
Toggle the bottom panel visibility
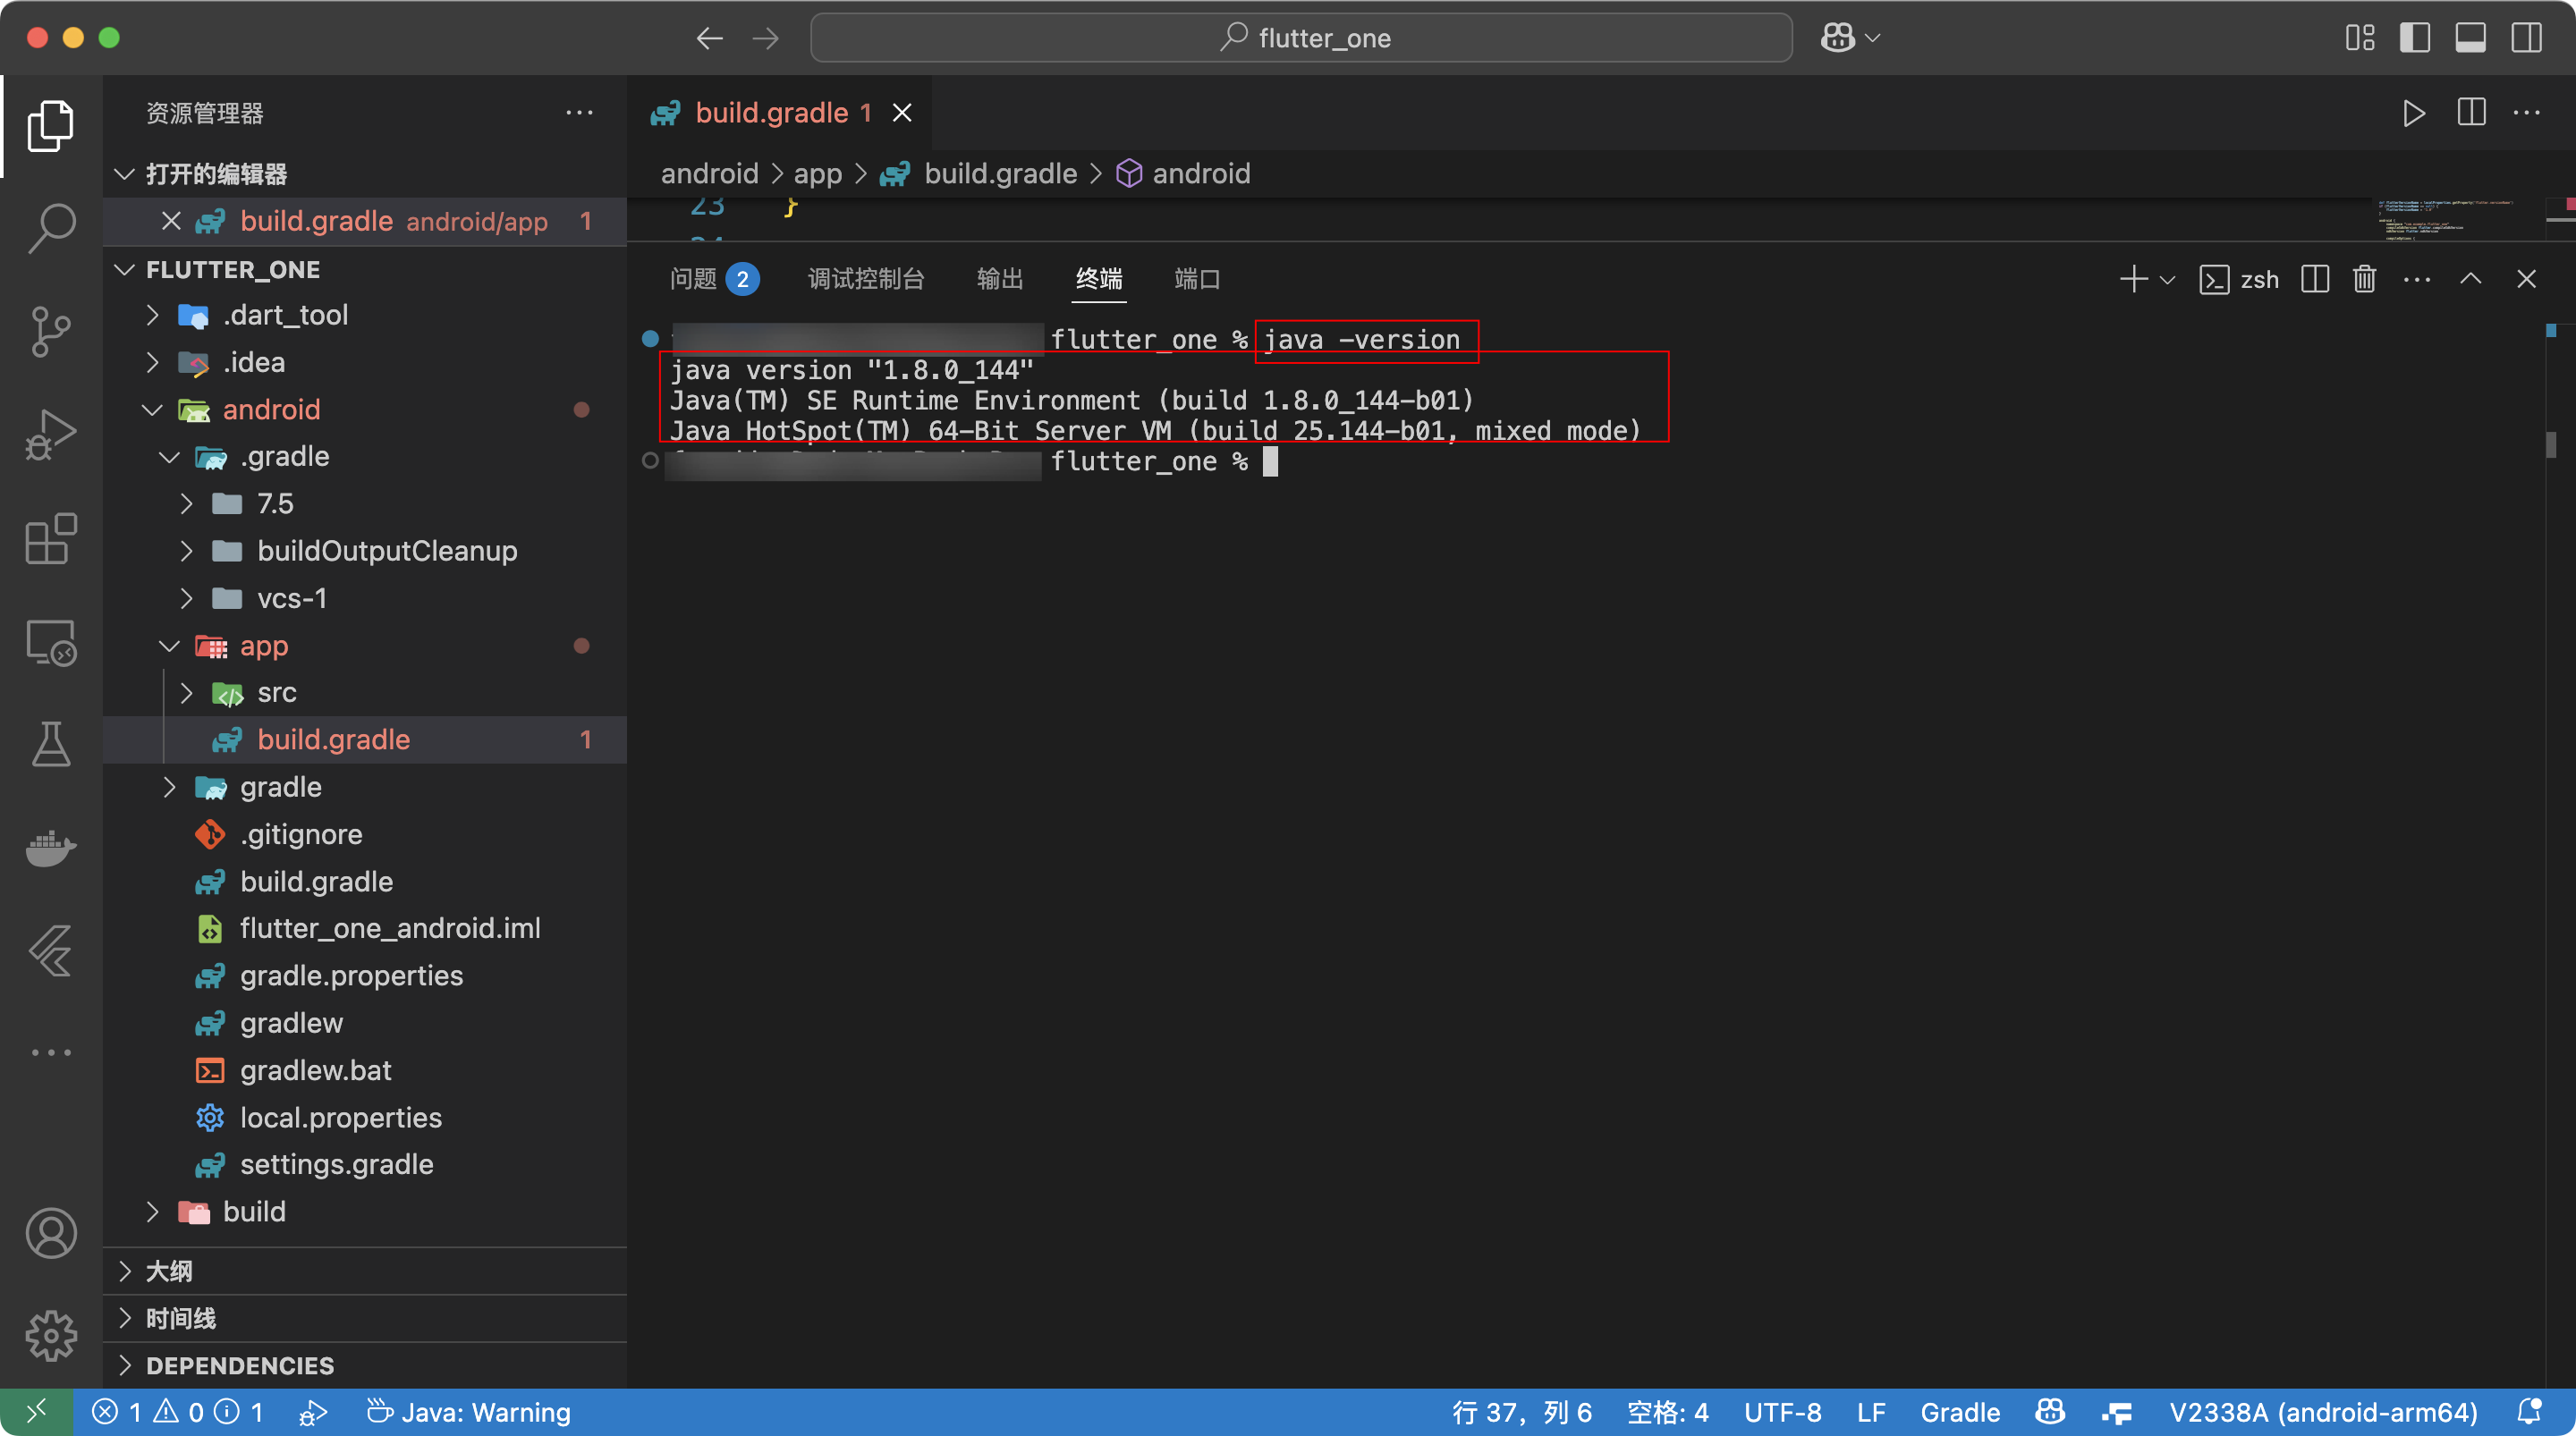coord(2470,38)
